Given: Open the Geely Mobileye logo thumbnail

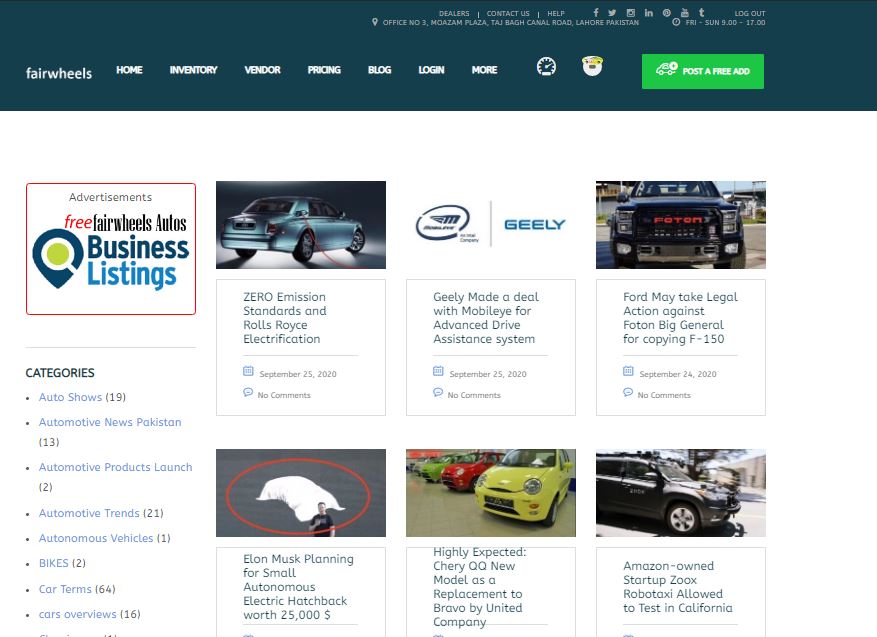Looking at the screenshot, I should coord(491,225).
